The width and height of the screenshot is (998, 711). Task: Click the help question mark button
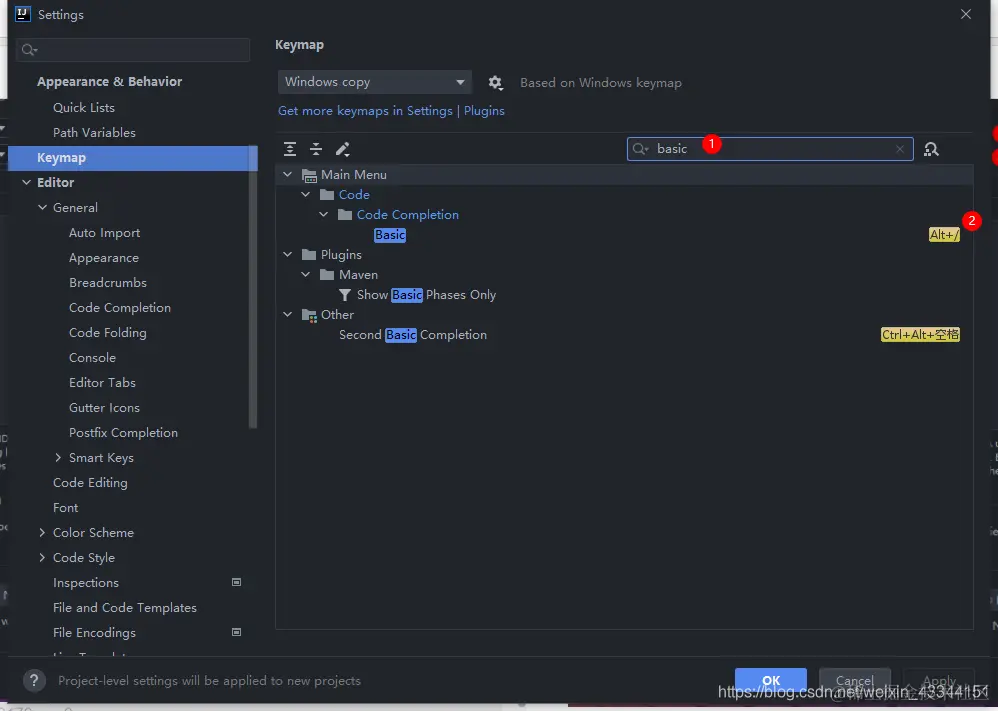[34, 680]
